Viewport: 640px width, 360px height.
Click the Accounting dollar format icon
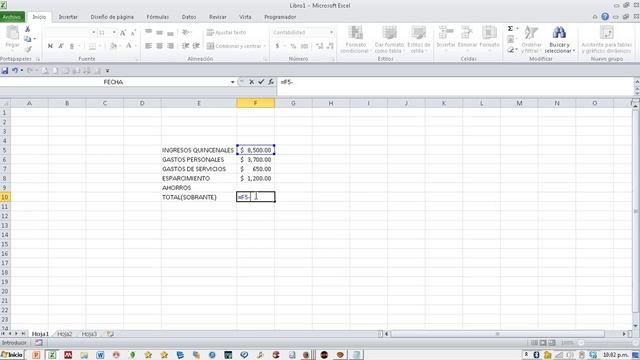pyautogui.click(x=277, y=46)
